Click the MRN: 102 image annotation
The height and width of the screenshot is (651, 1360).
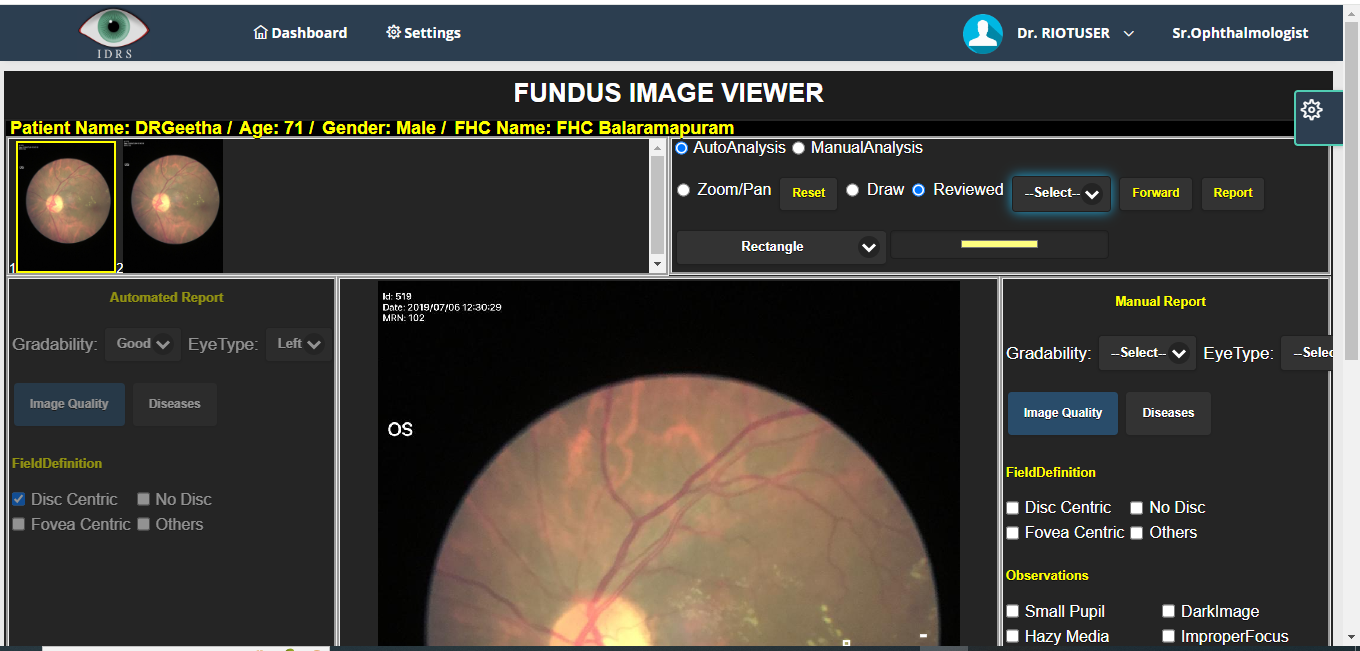pos(404,318)
